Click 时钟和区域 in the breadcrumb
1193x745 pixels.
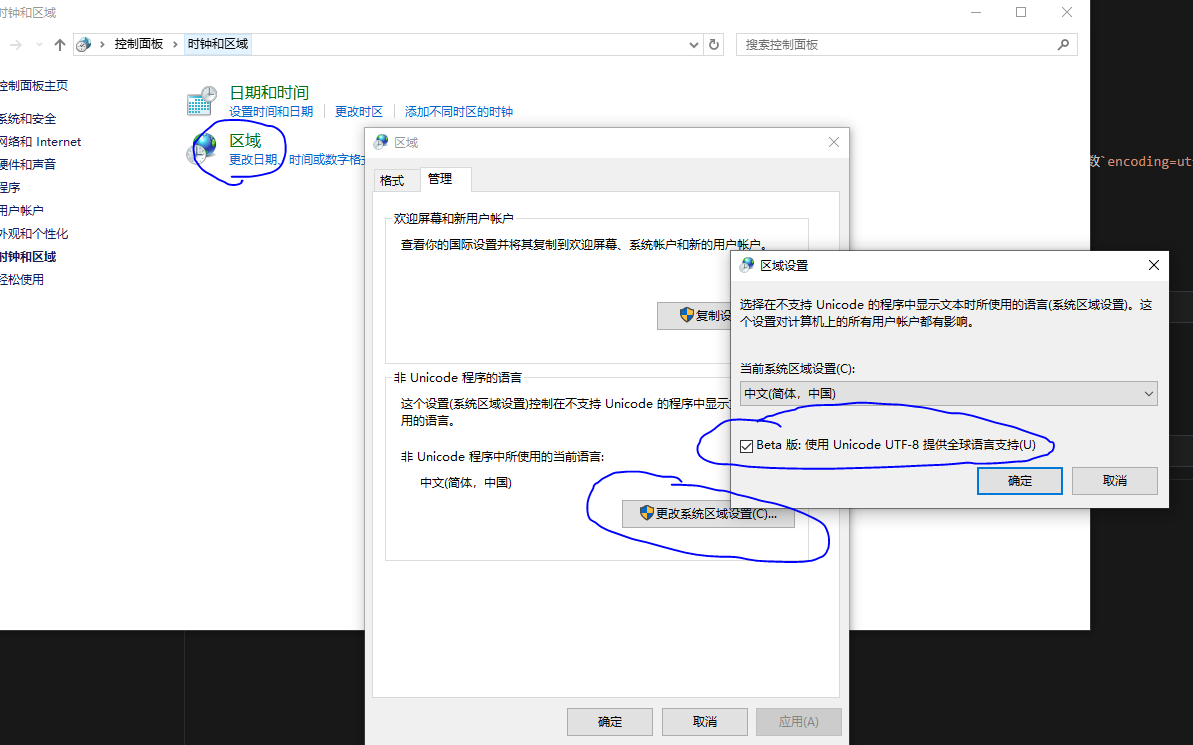pos(218,44)
